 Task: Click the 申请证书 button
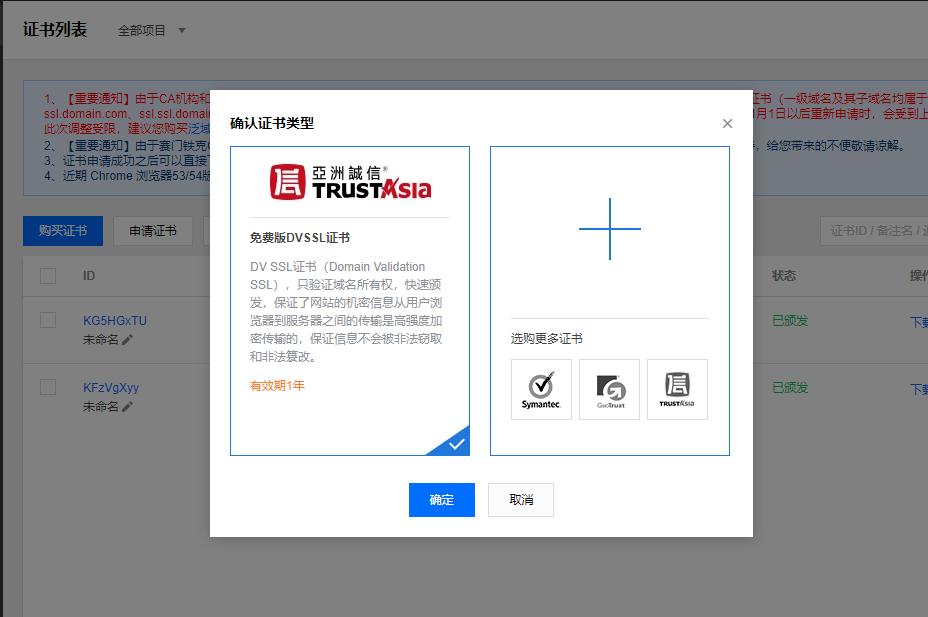point(153,231)
